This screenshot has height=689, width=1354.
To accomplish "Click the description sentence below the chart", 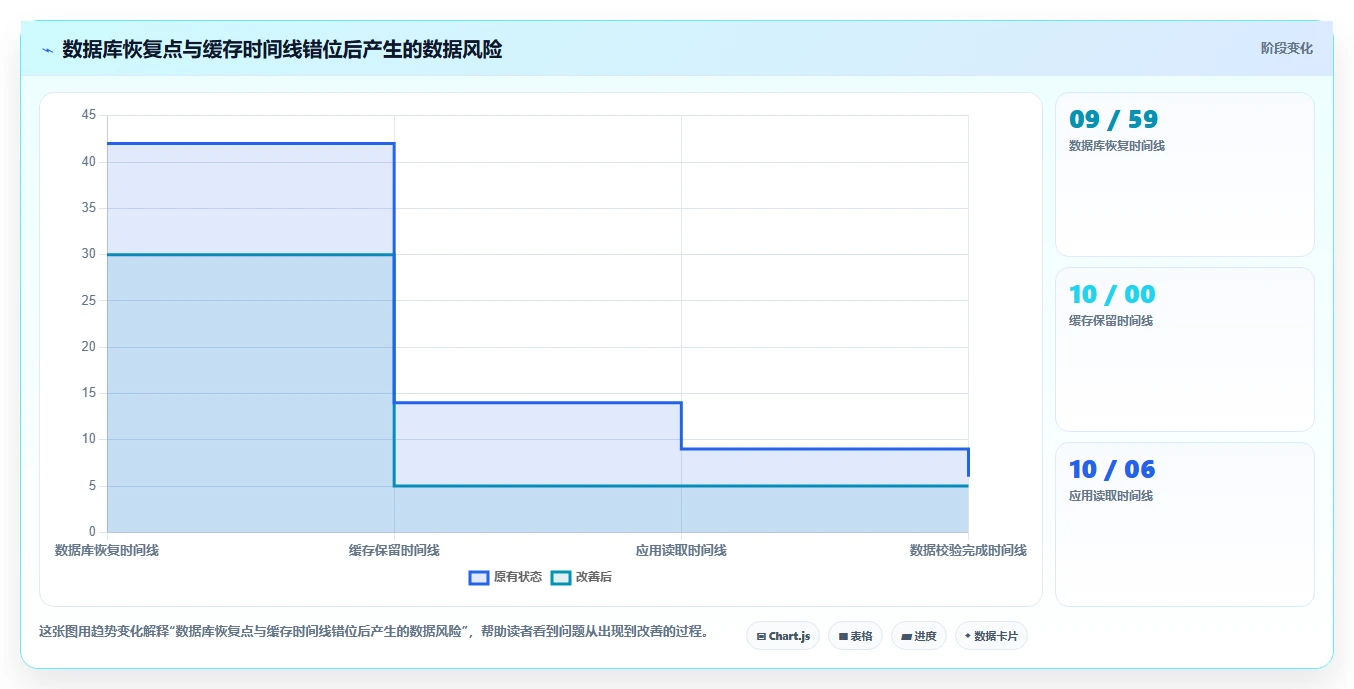I will pos(373,632).
